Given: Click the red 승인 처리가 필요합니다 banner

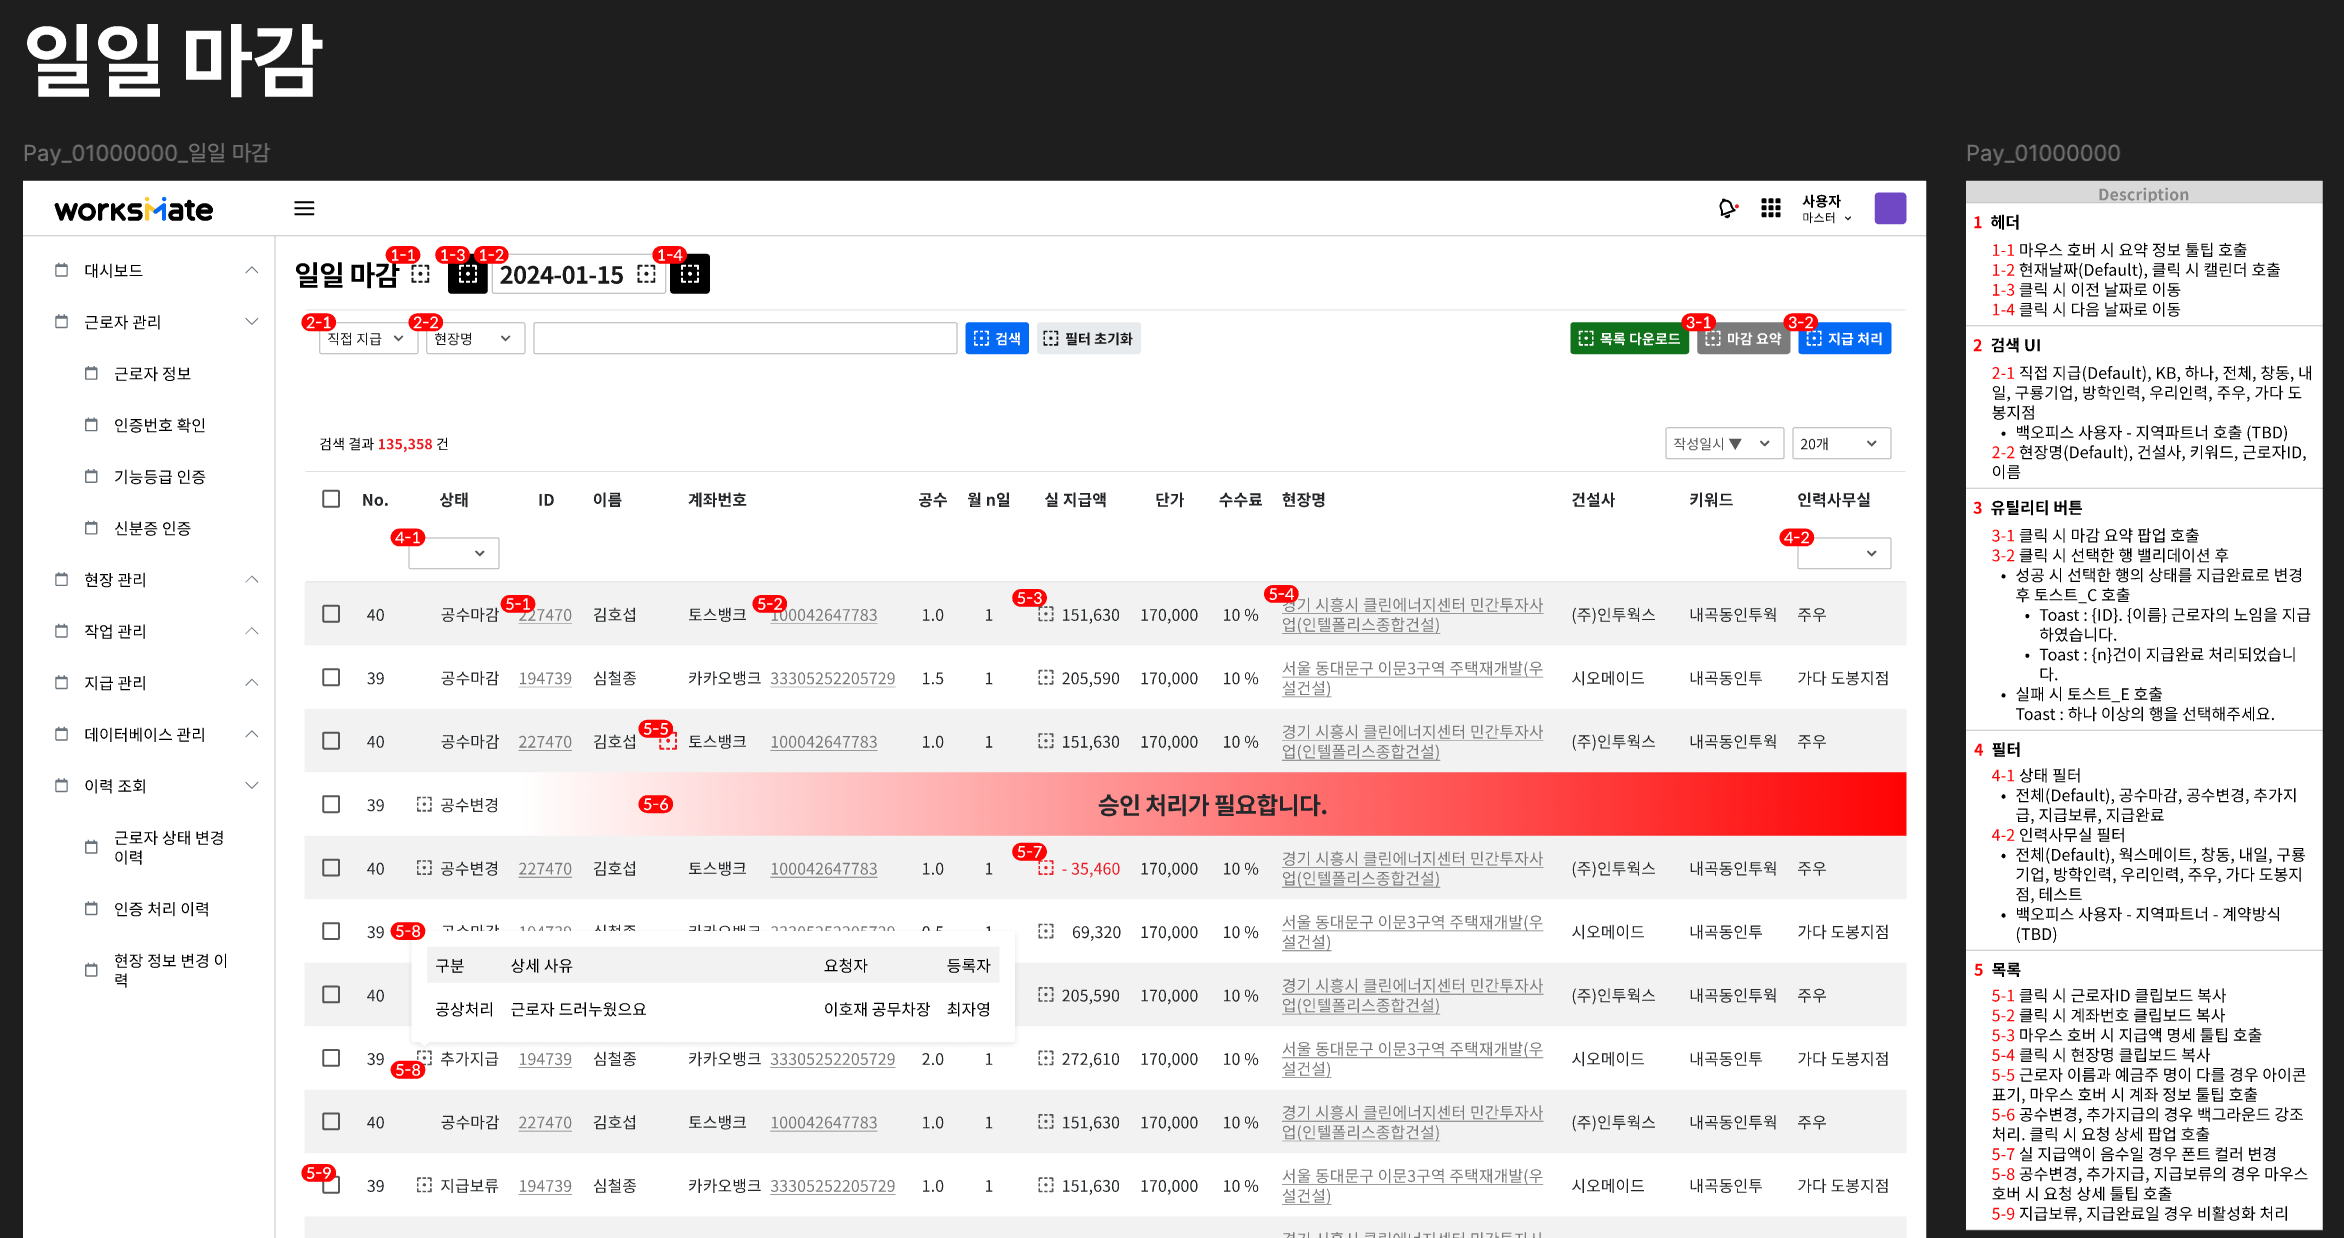Looking at the screenshot, I should [1211, 804].
